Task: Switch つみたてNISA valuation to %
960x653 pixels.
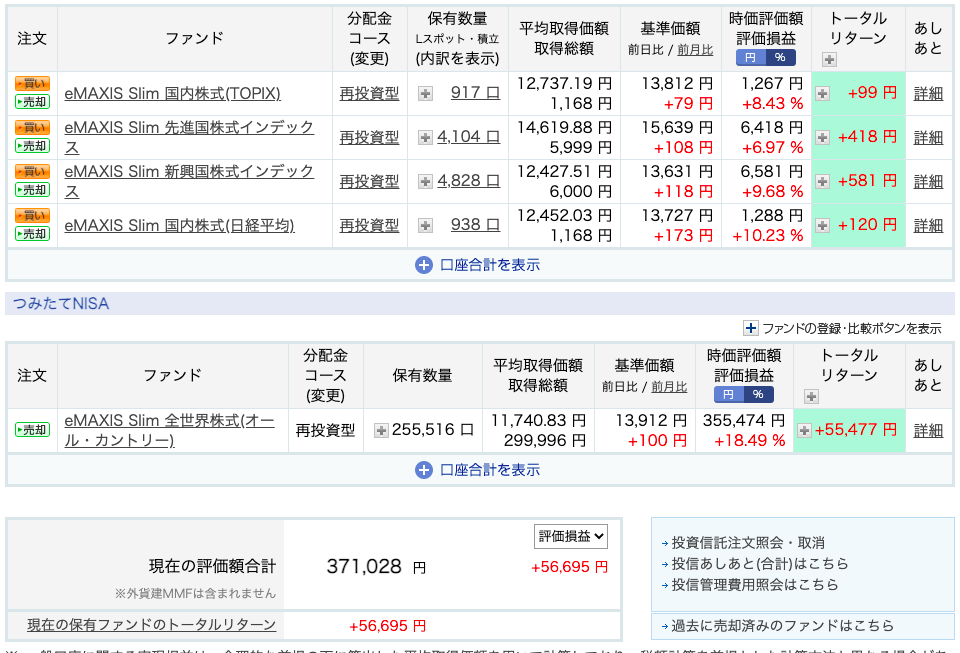Action: [758, 395]
